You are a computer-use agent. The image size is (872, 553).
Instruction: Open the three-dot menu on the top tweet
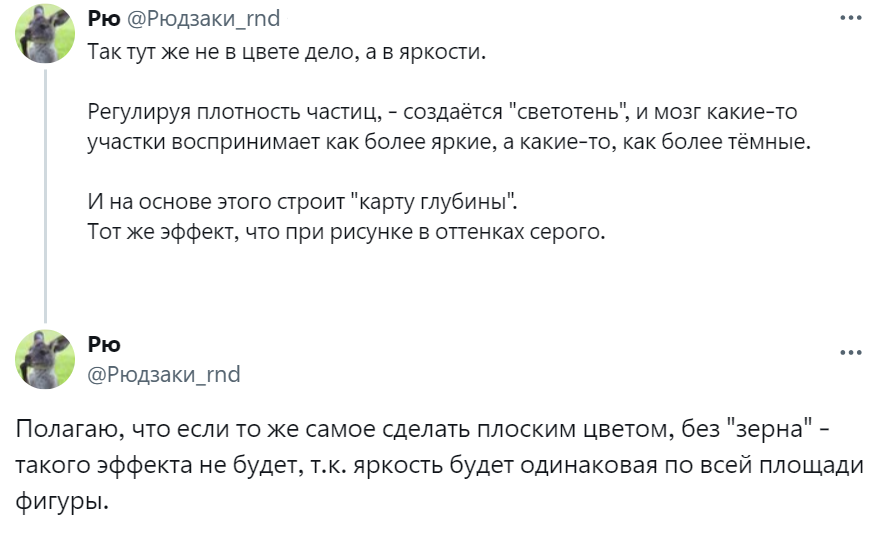click(x=849, y=18)
